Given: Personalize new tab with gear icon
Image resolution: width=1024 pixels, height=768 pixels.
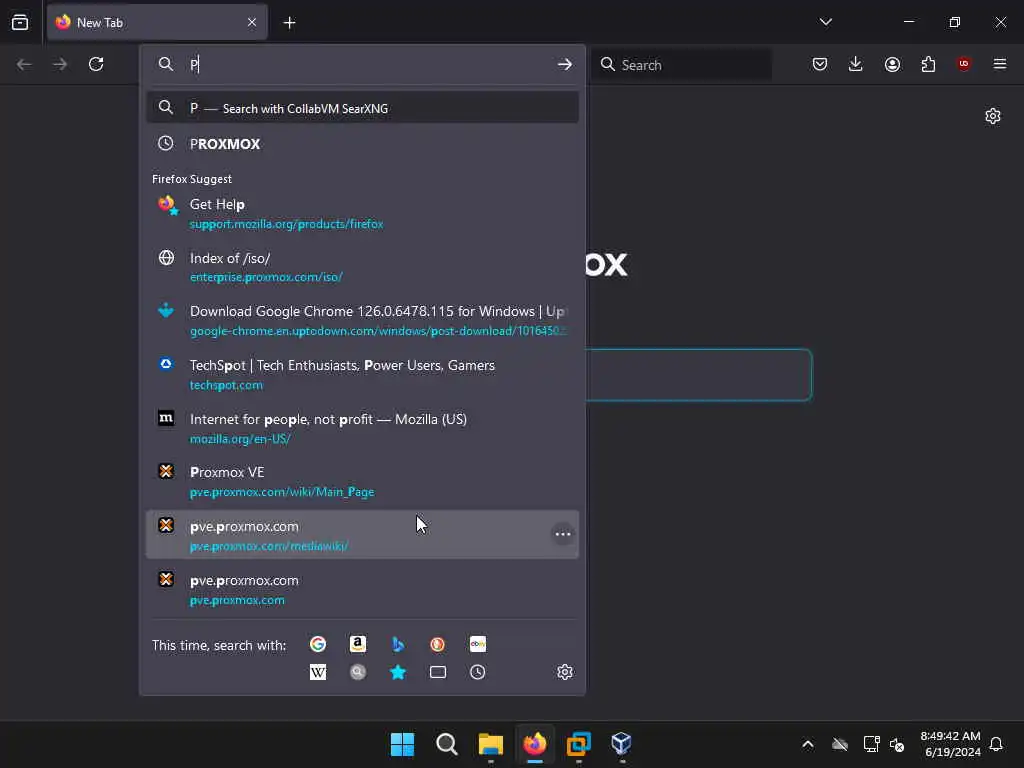Looking at the screenshot, I should coord(993,116).
